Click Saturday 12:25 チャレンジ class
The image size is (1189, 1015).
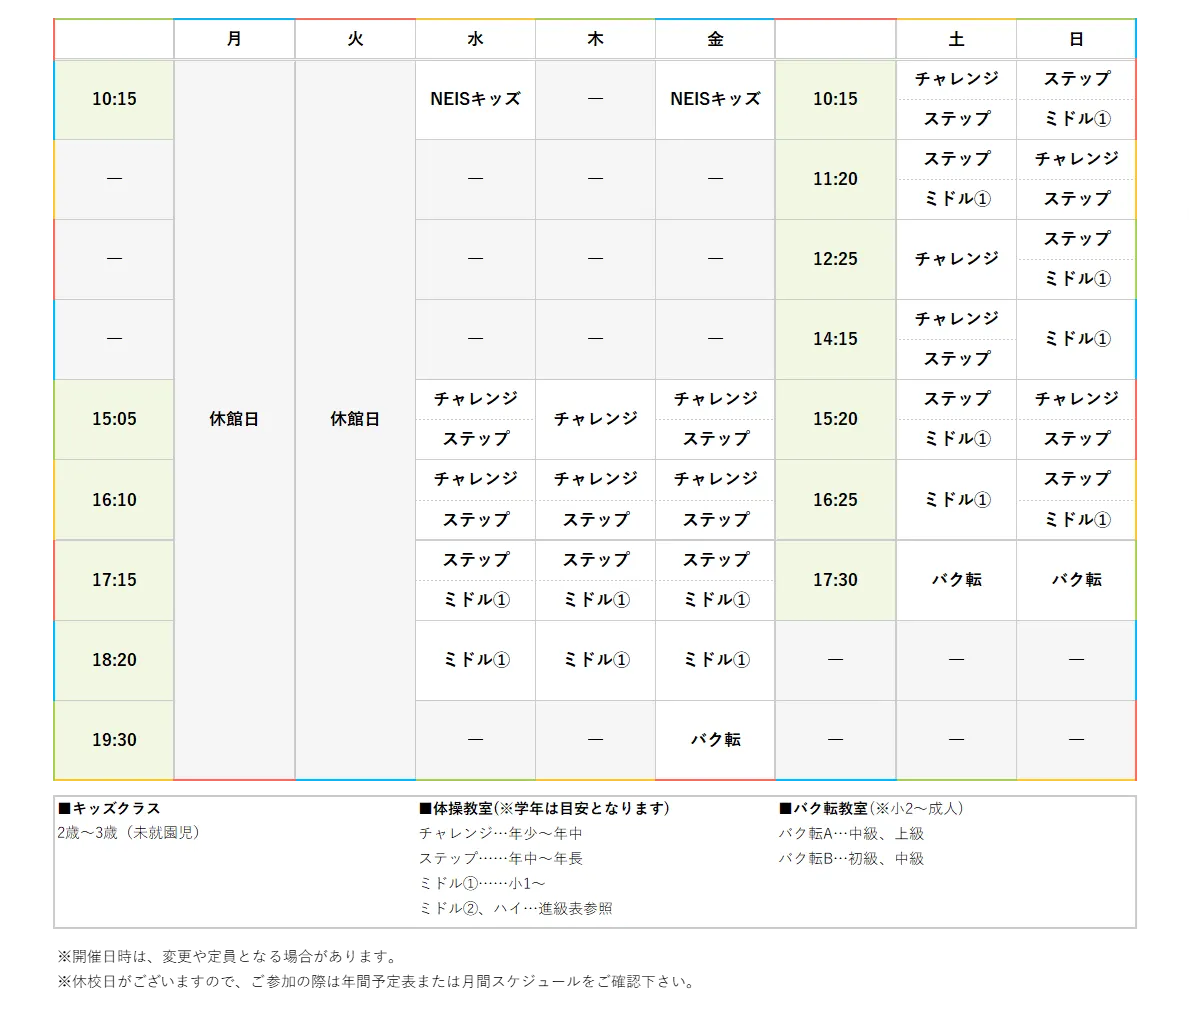(956, 259)
